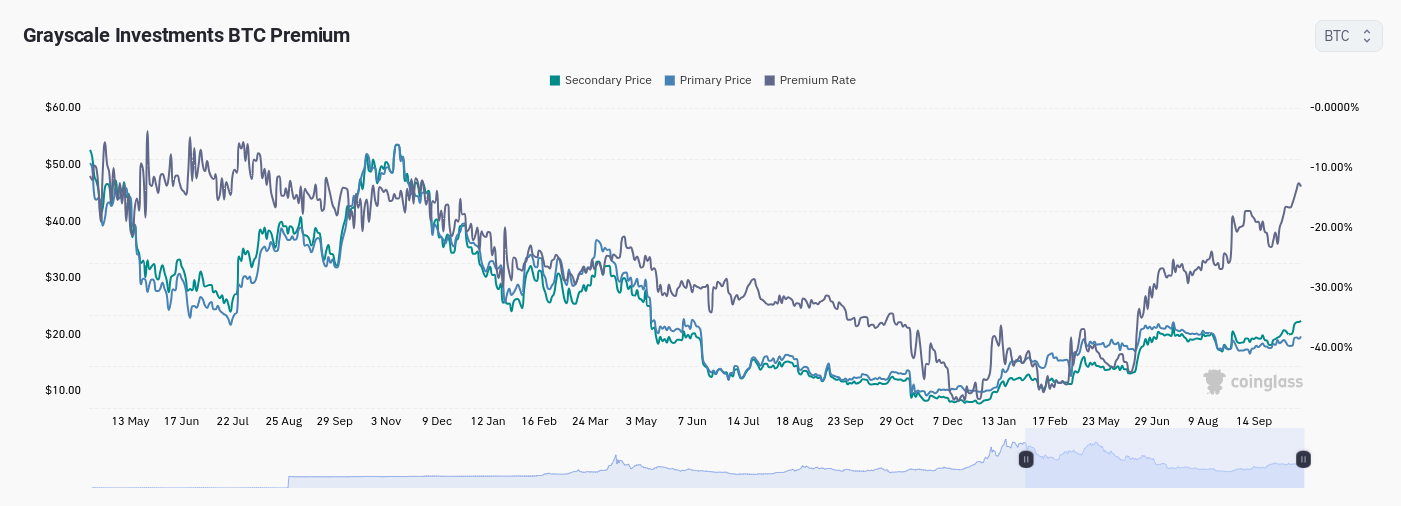Click the coinglass watermark text

point(1266,382)
